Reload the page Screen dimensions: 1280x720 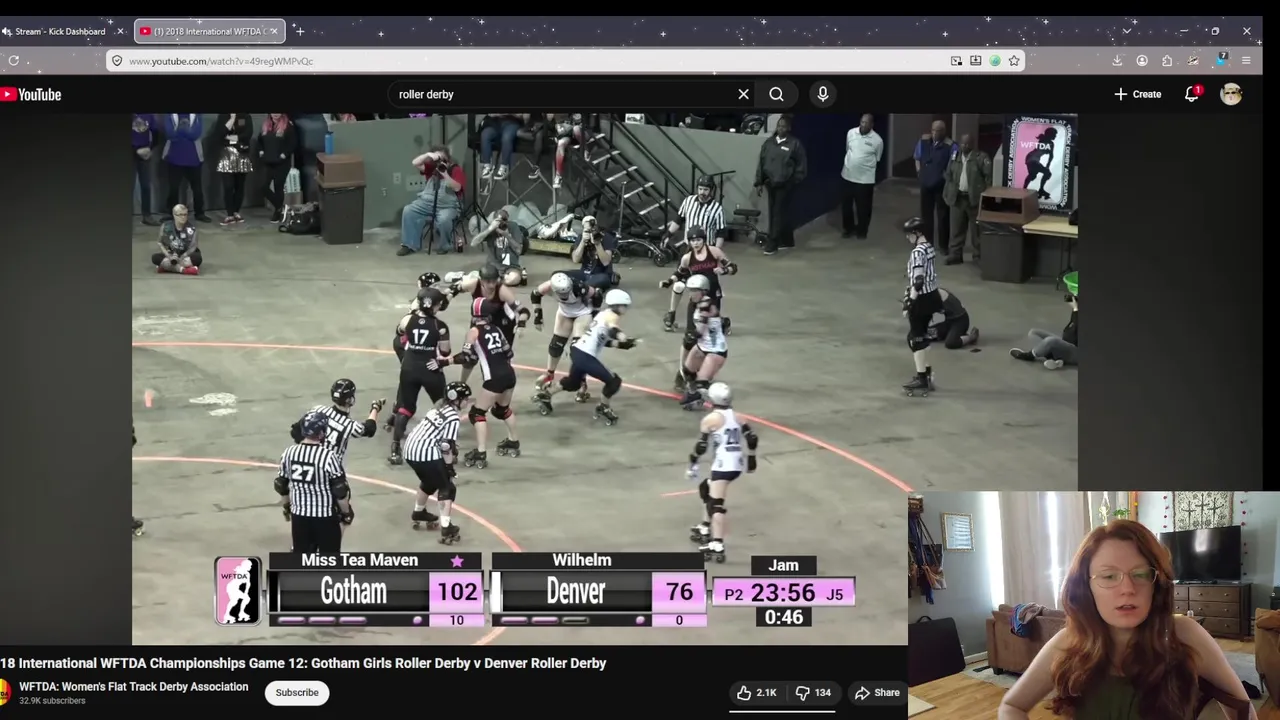[14, 60]
